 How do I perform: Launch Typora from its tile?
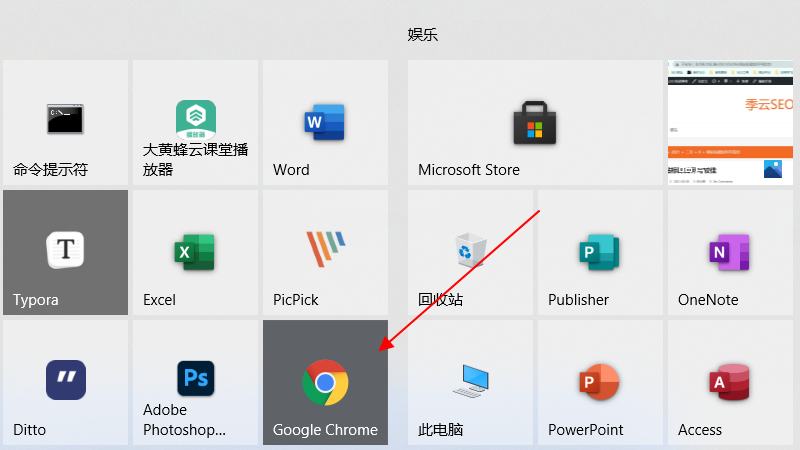pos(65,253)
